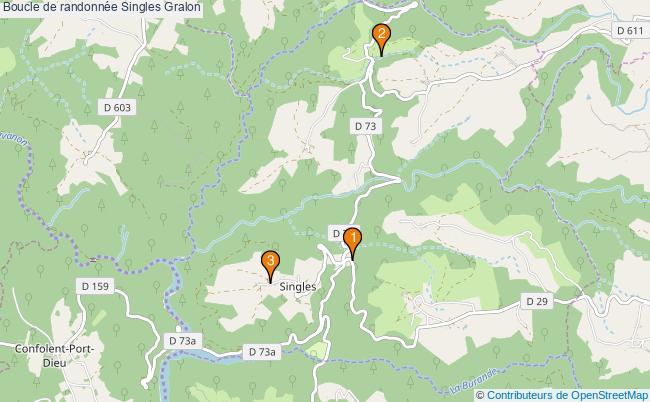This screenshot has width=650, height=402.
Task: Click the small red barrier symbol on river
Action: click(93, 260)
